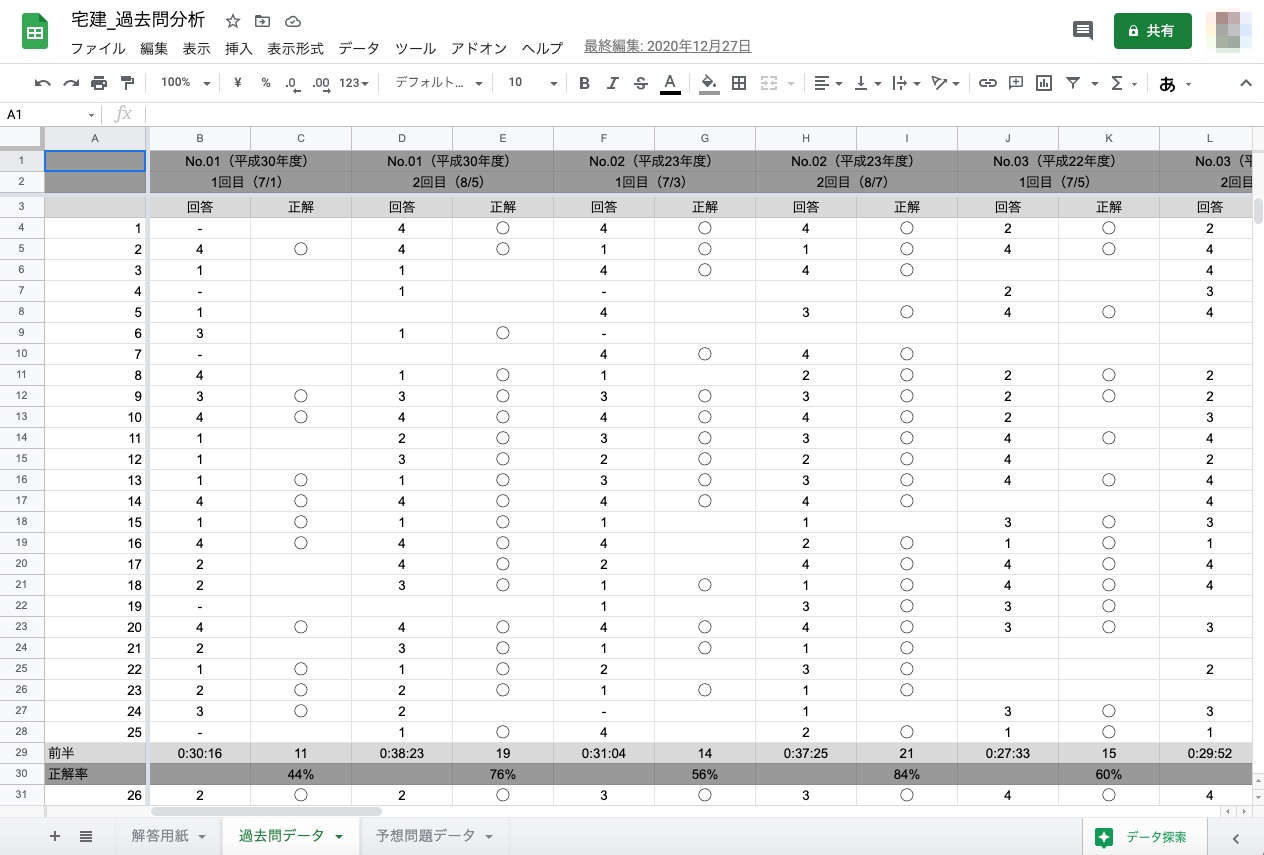Screen dimensions: 1264x855
Task: Open the functions sigma menu
Action: [1124, 83]
